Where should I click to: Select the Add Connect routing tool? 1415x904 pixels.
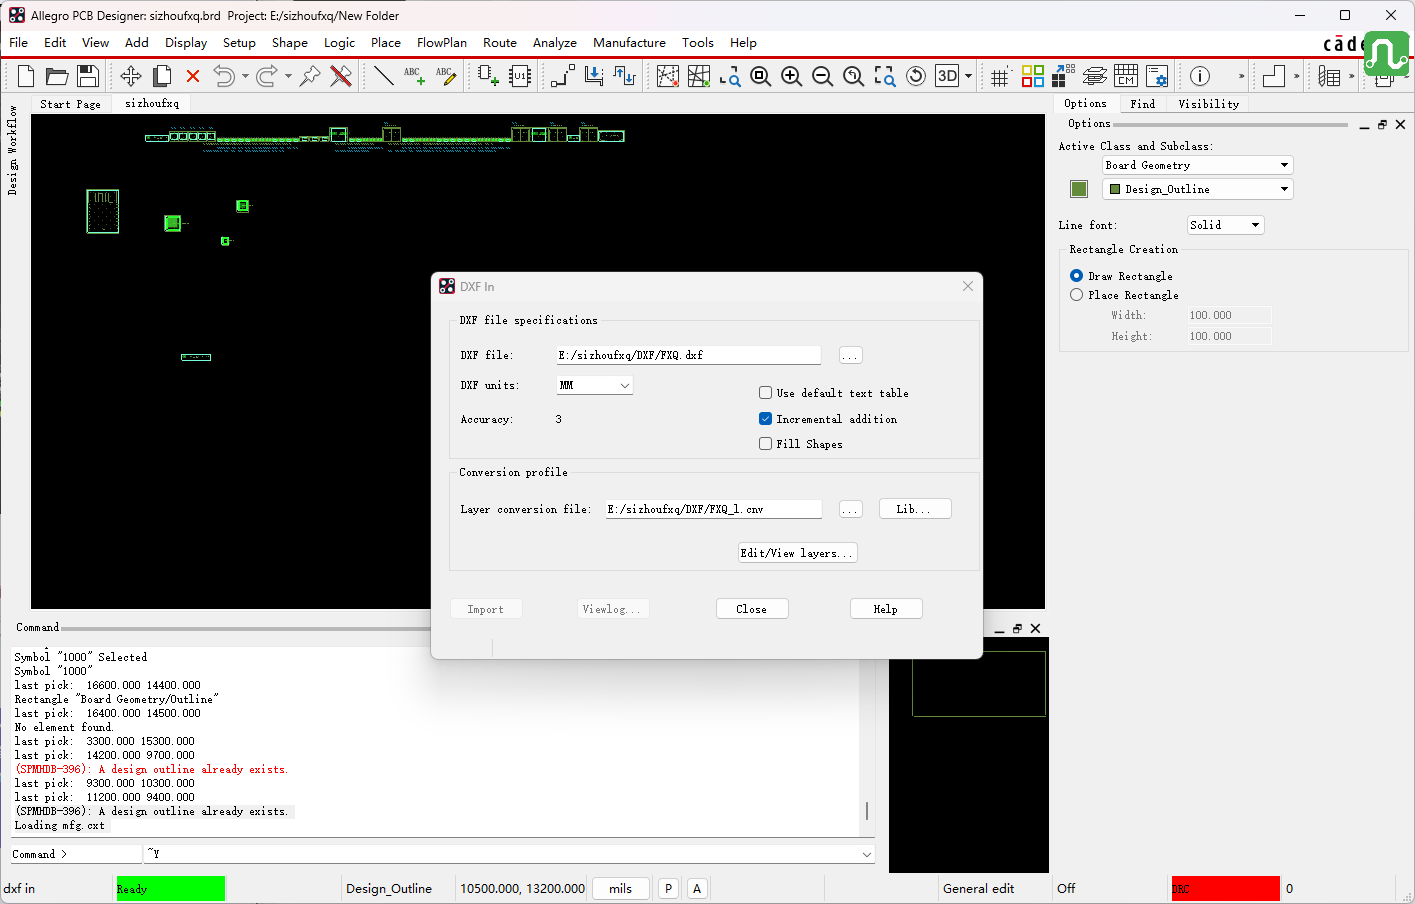tap(563, 76)
